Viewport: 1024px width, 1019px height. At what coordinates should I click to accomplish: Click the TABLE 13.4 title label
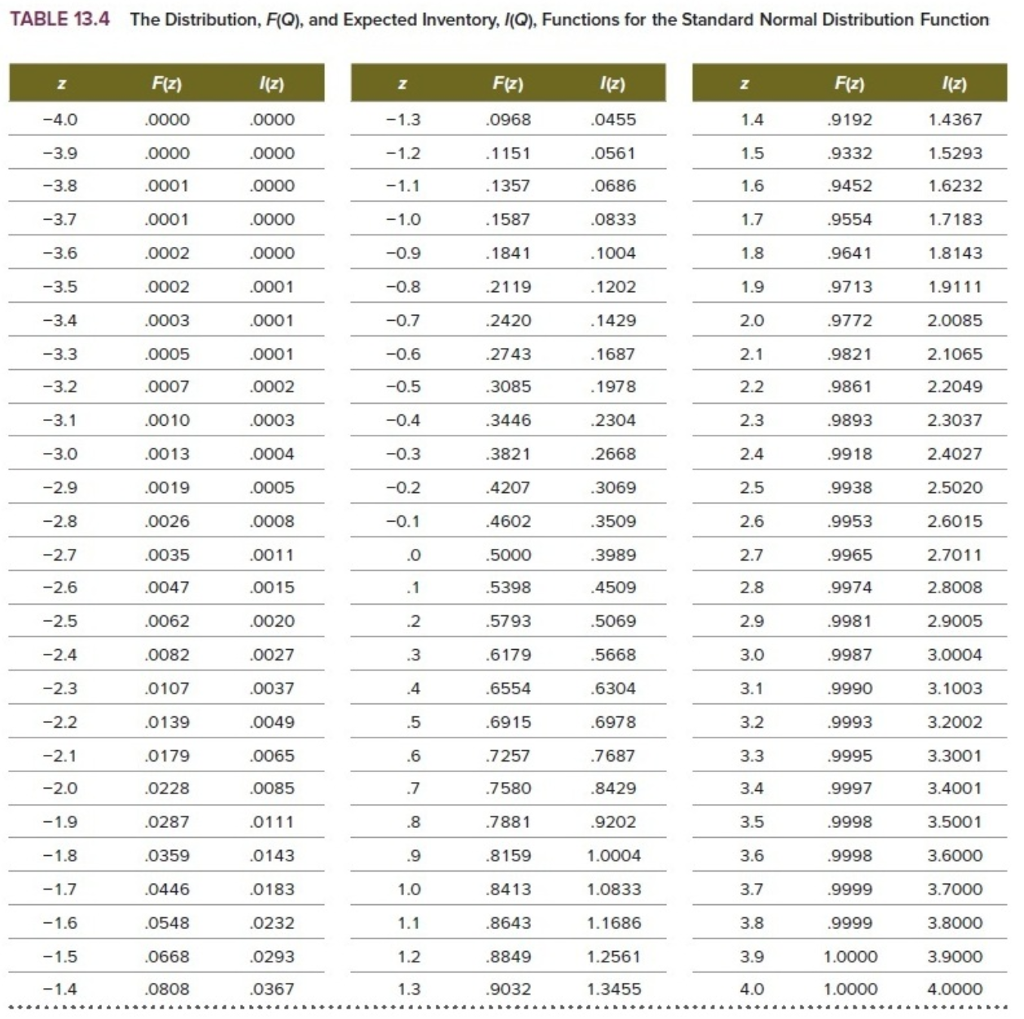pos(59,19)
